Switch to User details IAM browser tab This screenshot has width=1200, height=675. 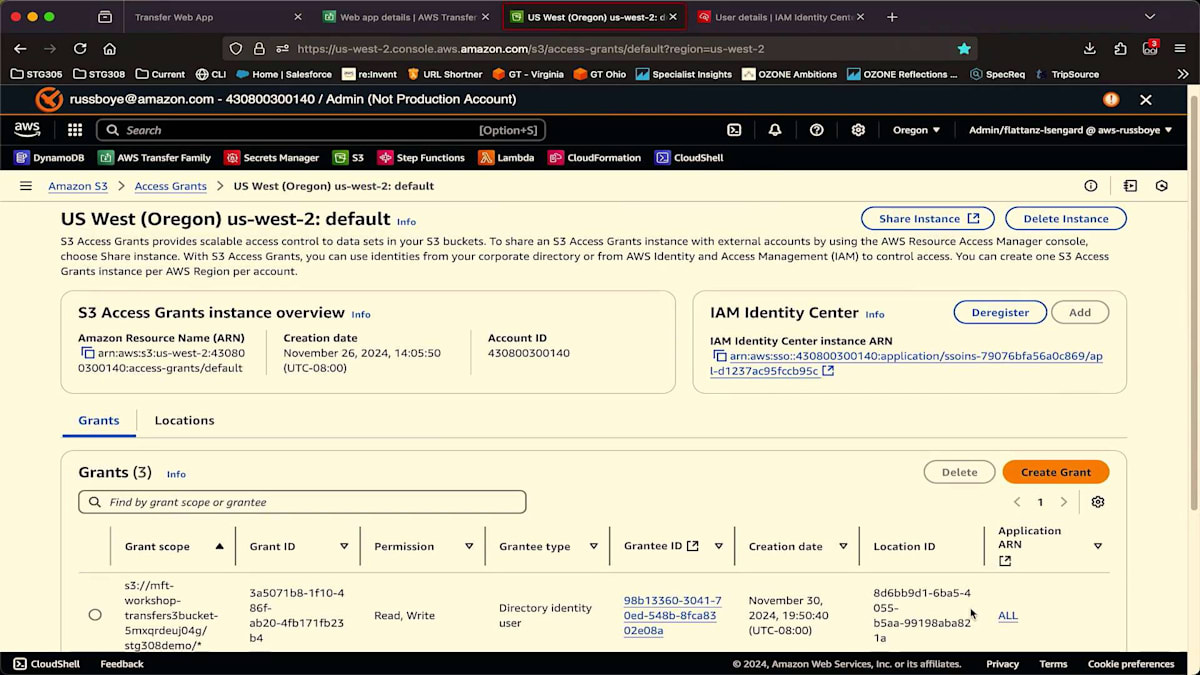point(781,17)
